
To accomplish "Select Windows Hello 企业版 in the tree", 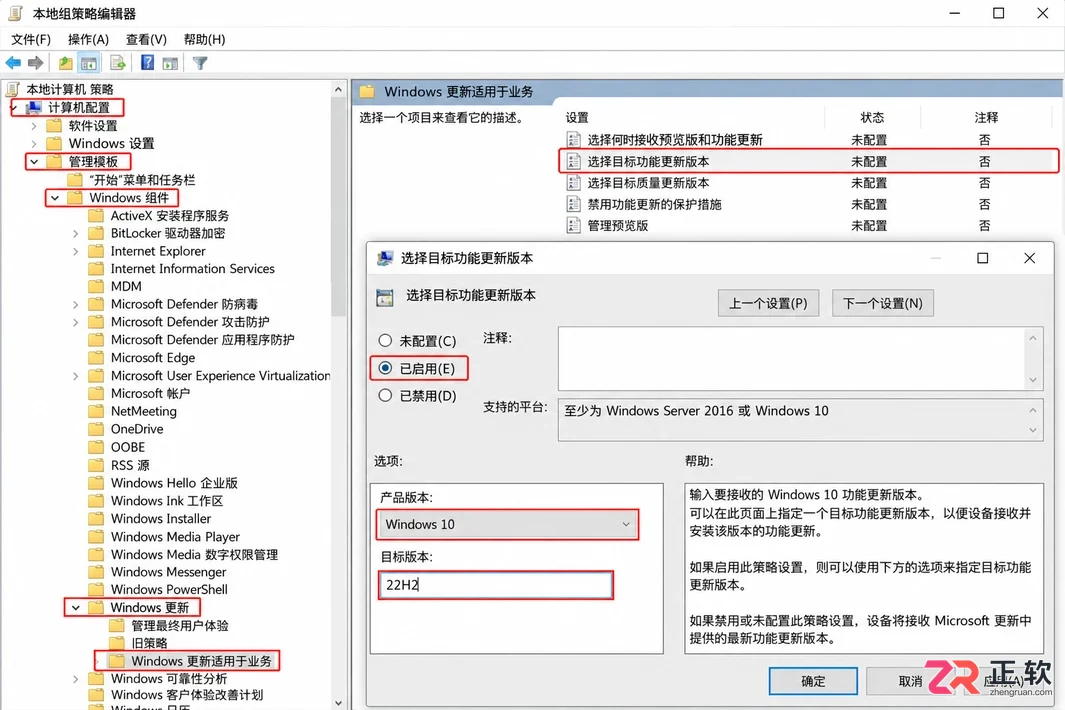I will click(174, 483).
